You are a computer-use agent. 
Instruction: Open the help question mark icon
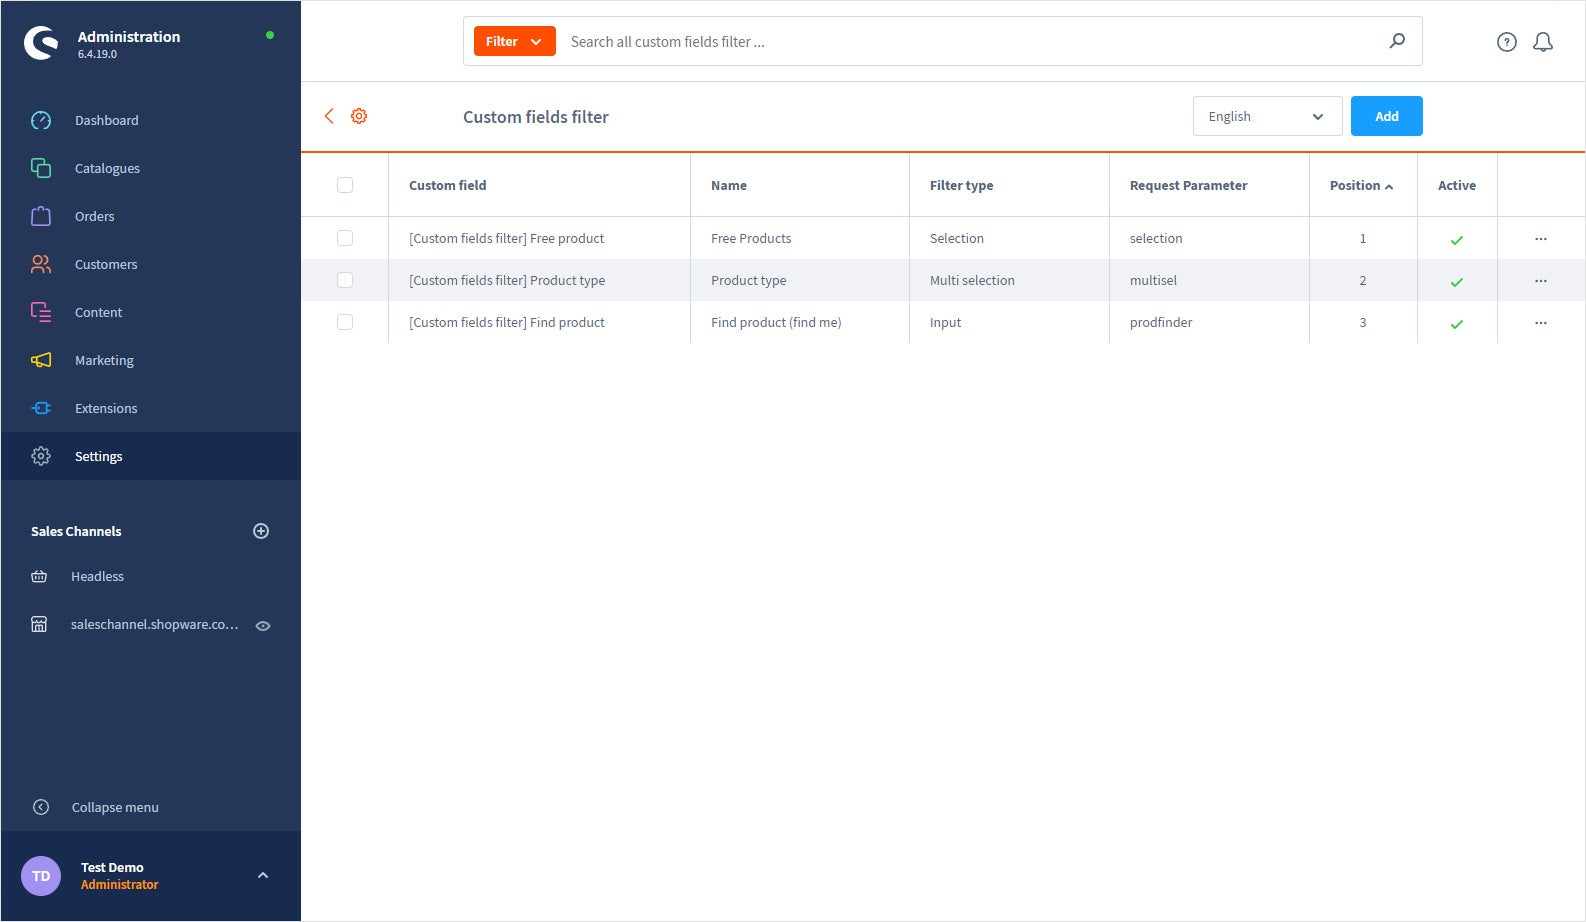pos(1507,42)
